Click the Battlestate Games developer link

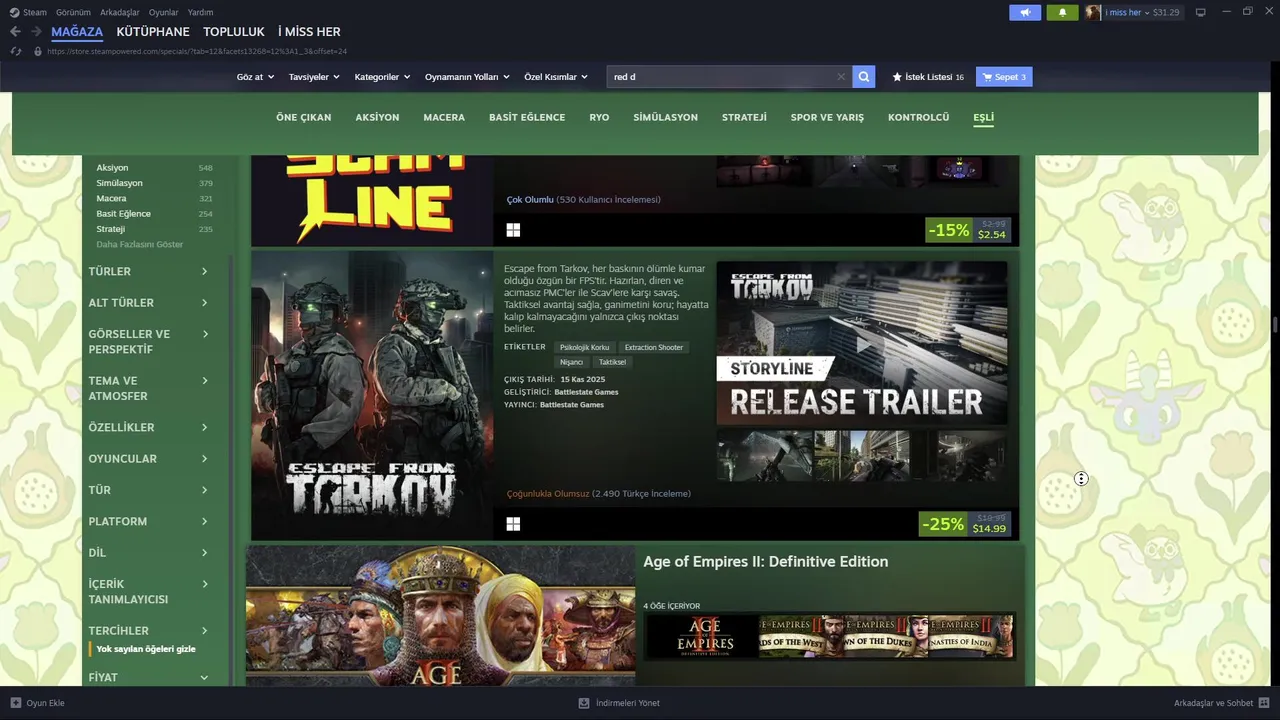click(x=586, y=392)
